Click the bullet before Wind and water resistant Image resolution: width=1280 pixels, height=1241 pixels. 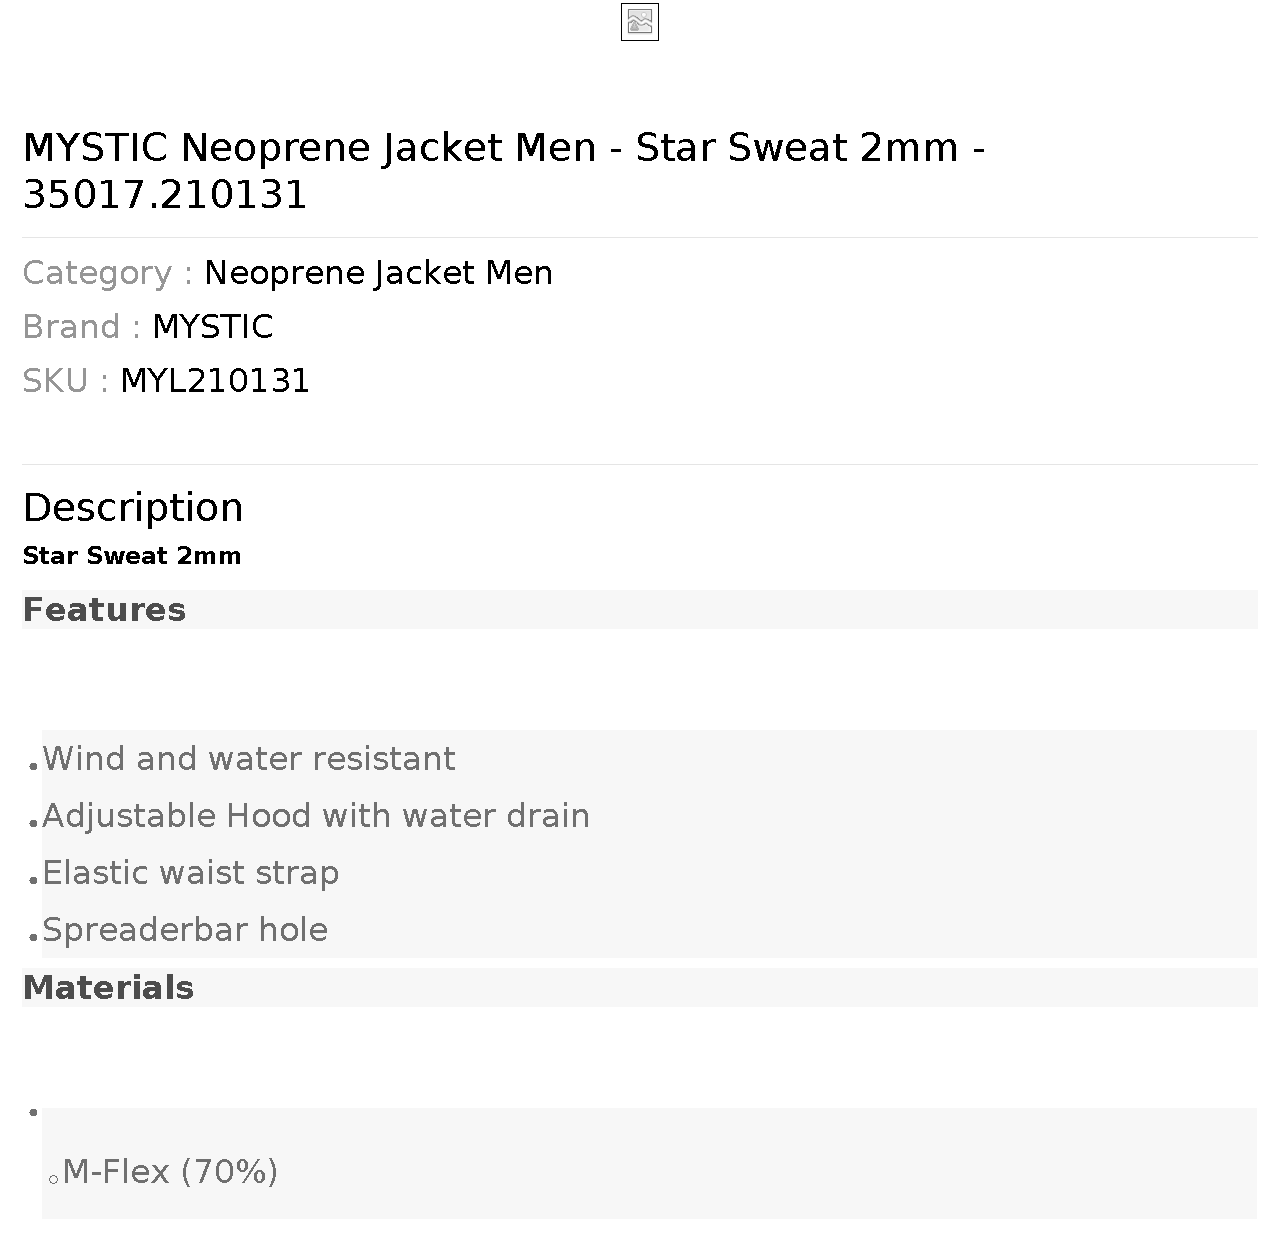pyautogui.click(x=33, y=767)
